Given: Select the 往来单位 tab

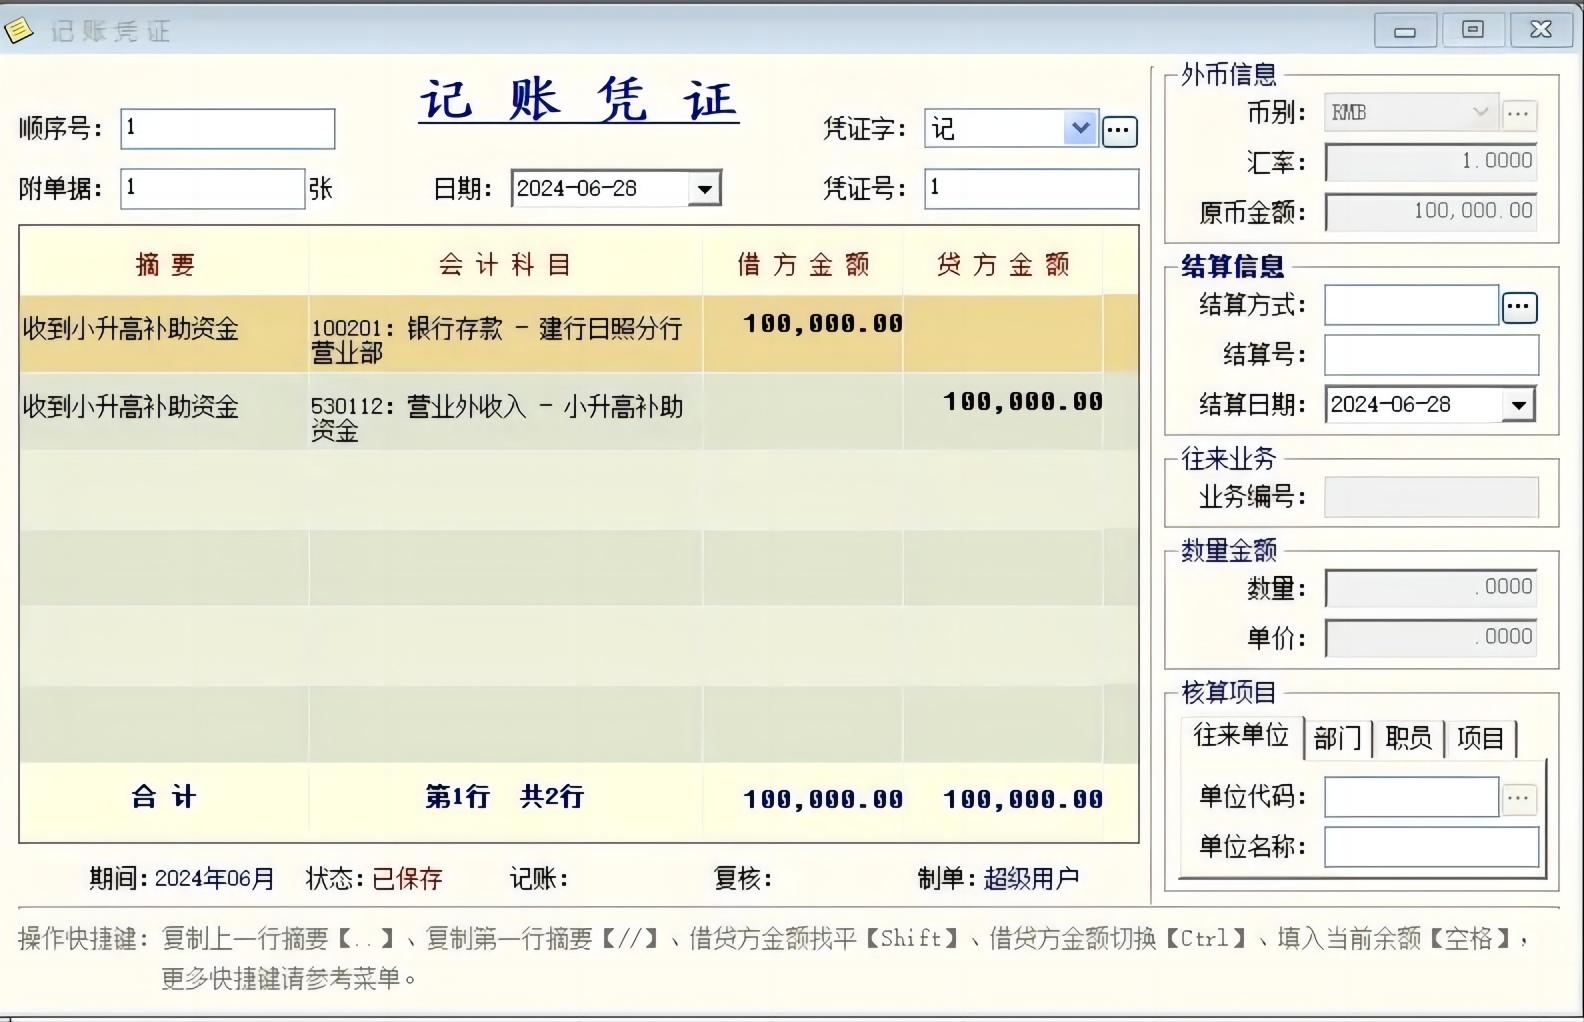Looking at the screenshot, I should [x=1241, y=737].
